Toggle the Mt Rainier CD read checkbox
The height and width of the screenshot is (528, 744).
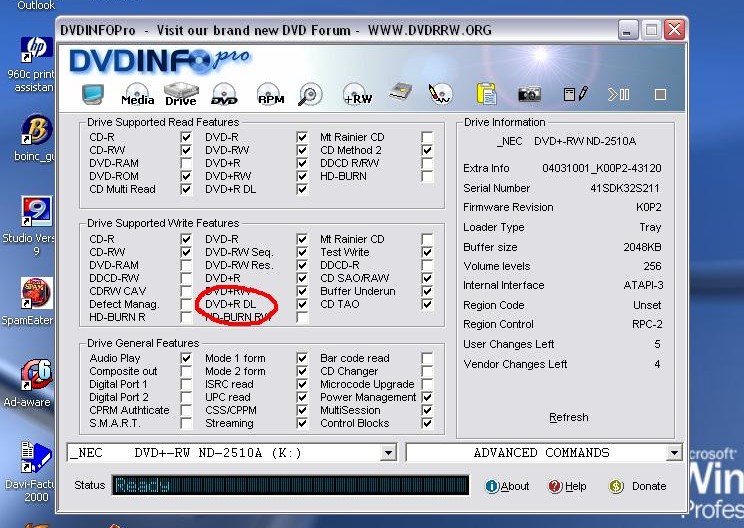coord(427,137)
